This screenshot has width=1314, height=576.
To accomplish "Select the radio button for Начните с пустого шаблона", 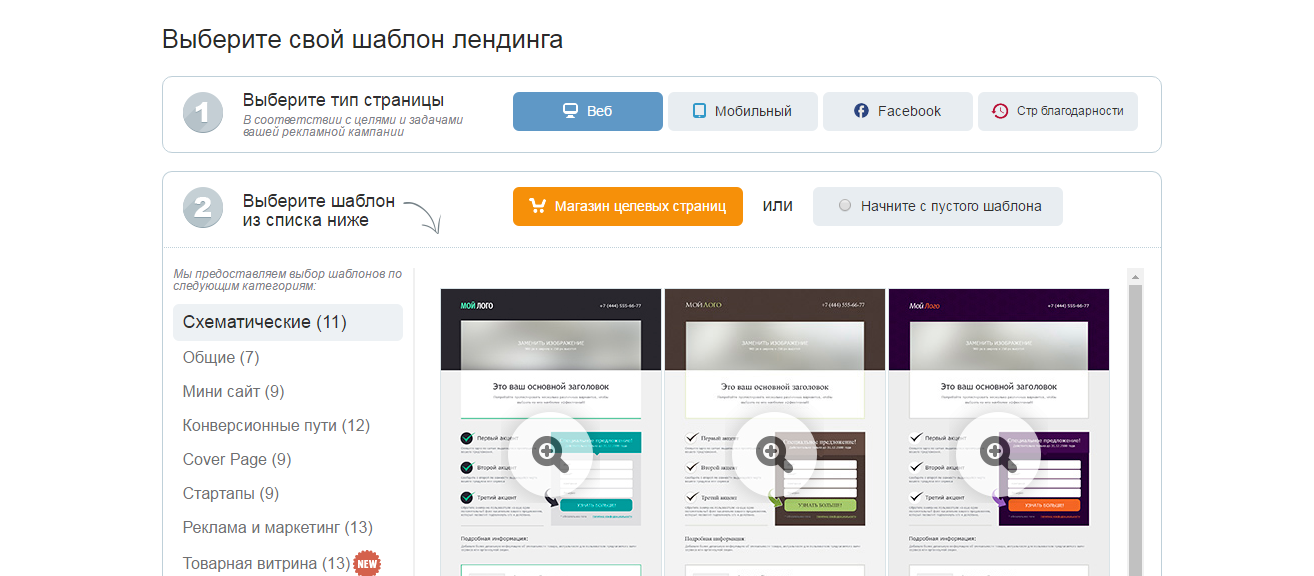I will pos(843,206).
